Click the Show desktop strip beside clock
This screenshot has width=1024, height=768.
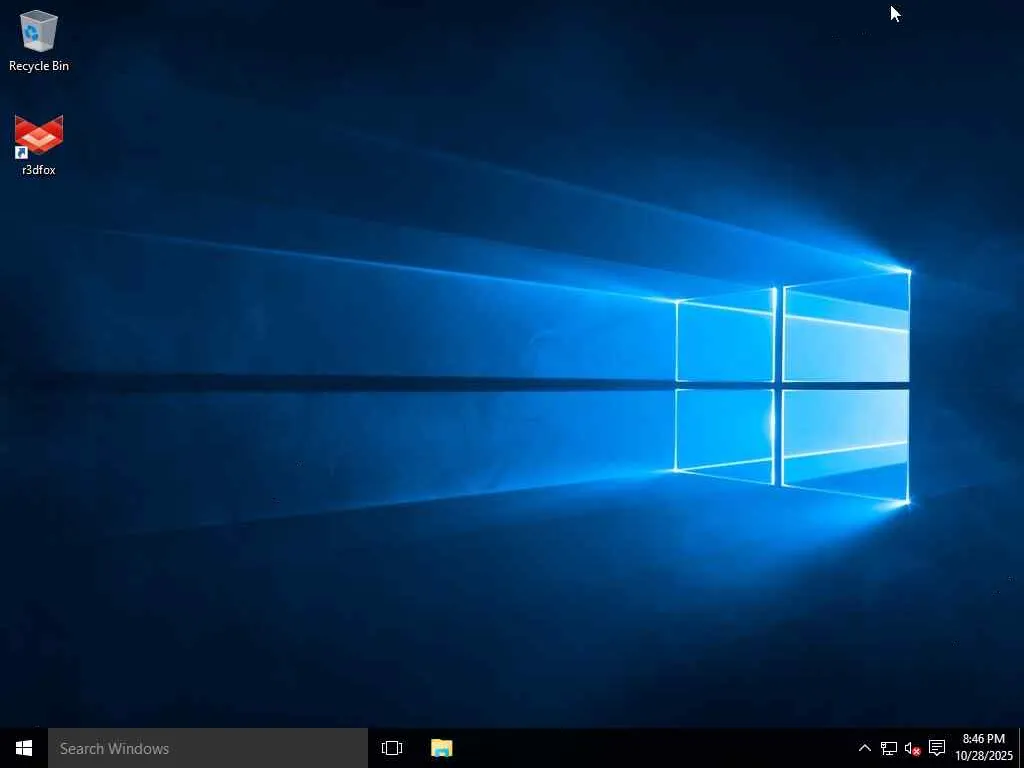1021,748
